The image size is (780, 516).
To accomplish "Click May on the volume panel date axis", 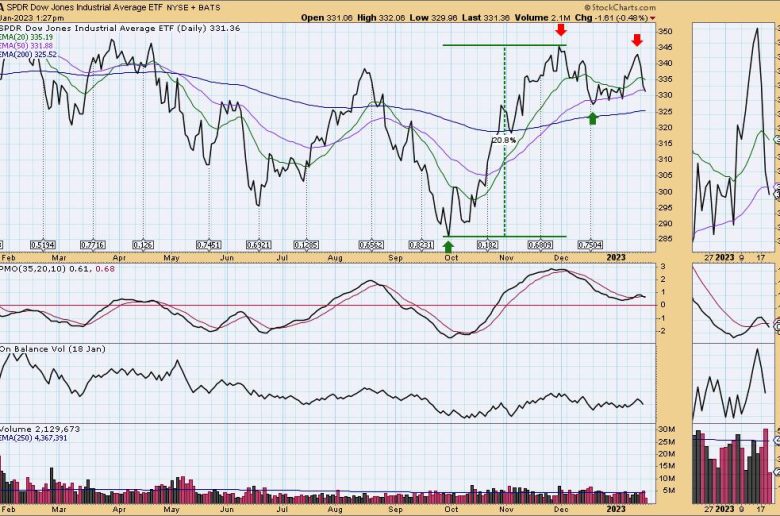I will point(171,510).
